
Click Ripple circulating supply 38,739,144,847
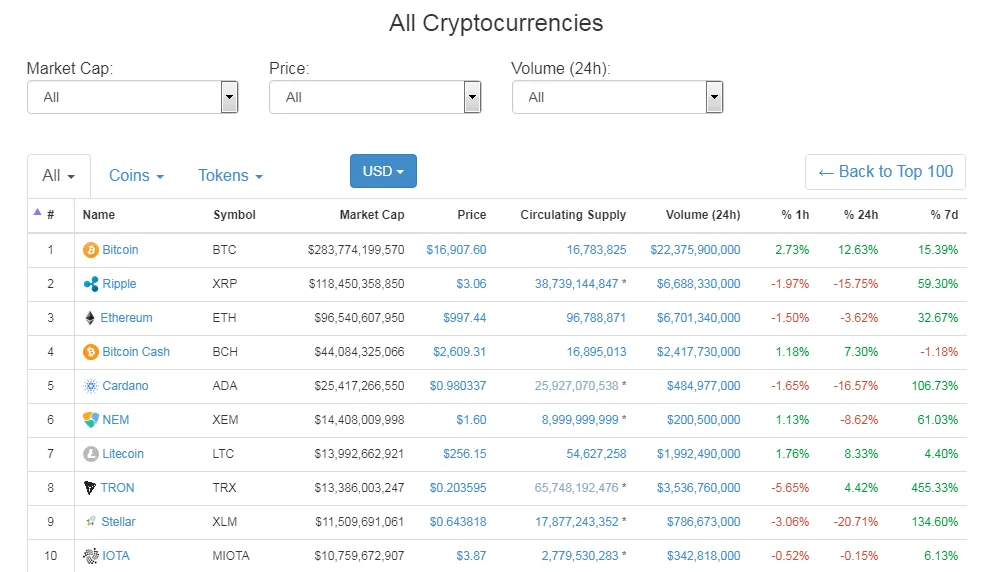pos(576,284)
